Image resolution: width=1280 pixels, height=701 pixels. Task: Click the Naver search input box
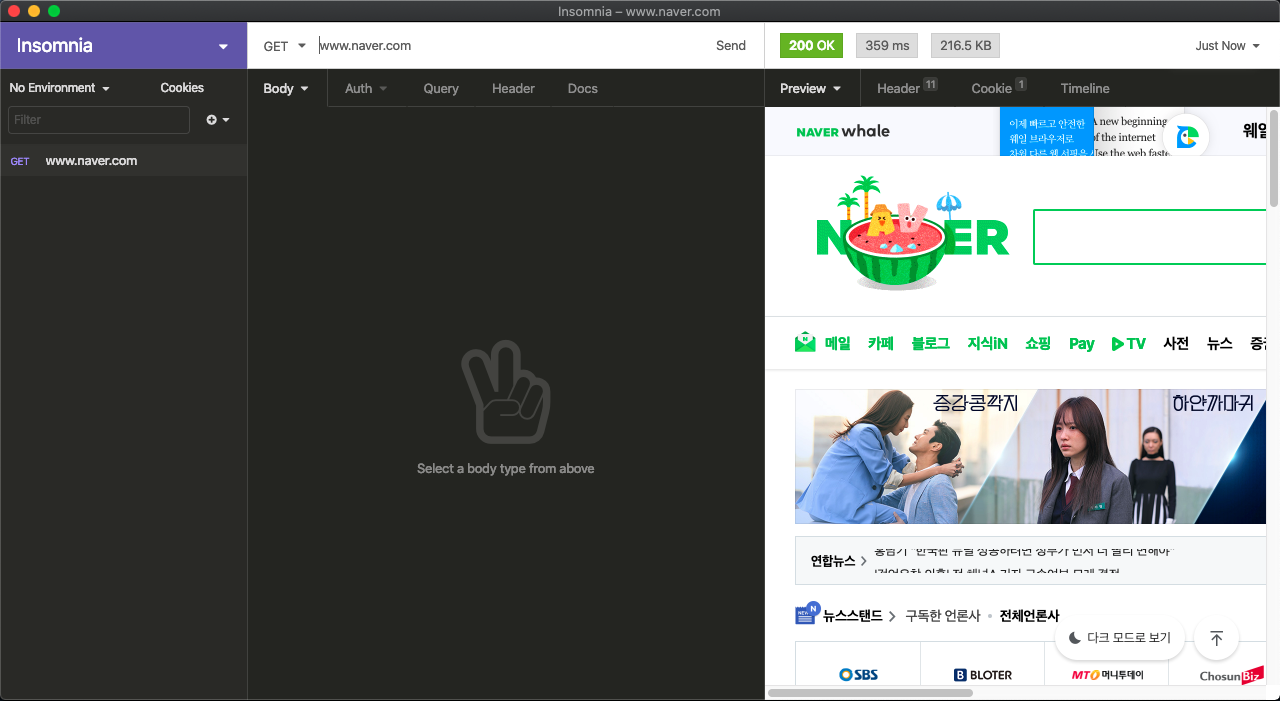[x=1150, y=237]
